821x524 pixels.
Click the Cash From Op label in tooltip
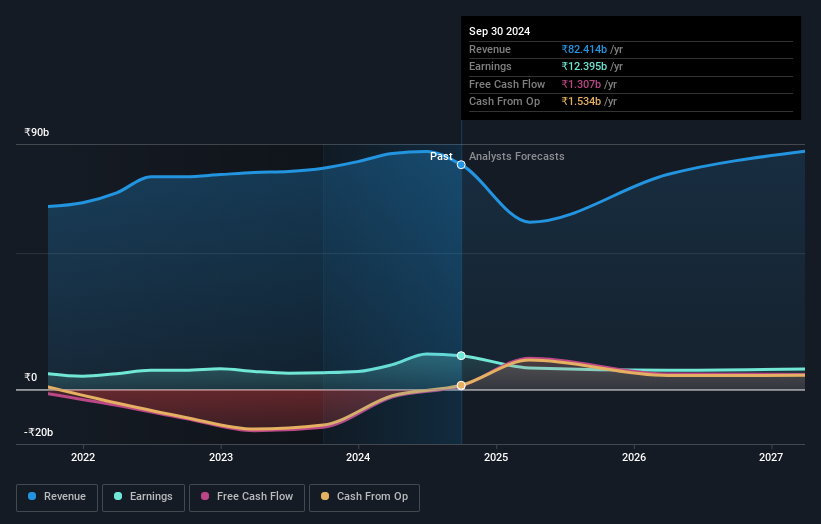505,102
